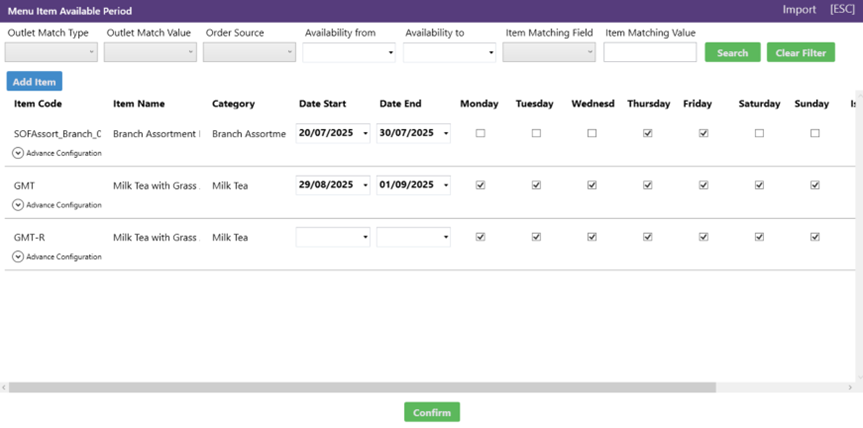Uncheck Thursday for SOFAssort_Branch item

pos(648,133)
